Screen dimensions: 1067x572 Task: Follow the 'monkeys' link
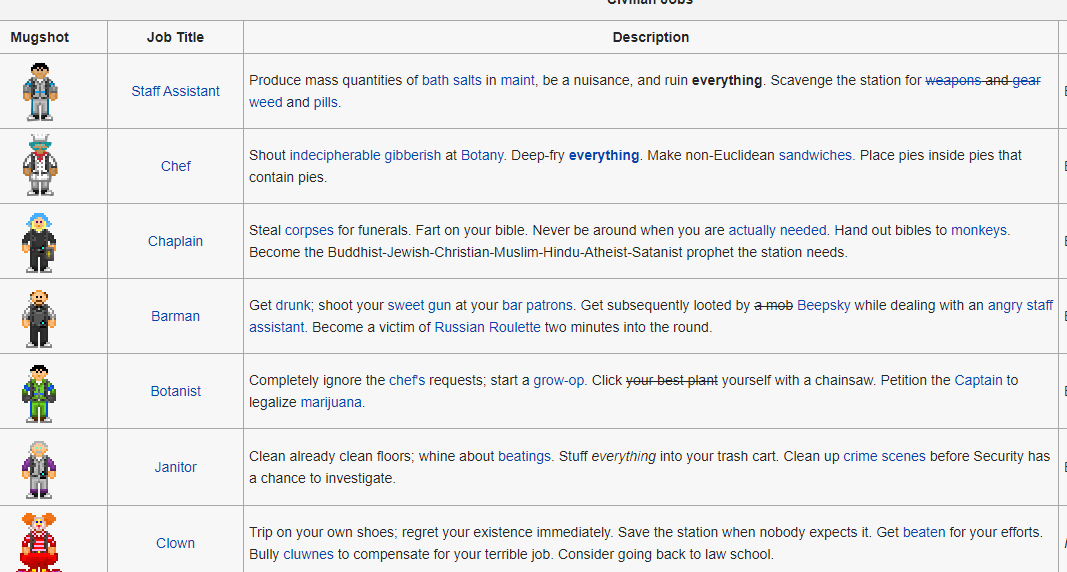point(979,230)
